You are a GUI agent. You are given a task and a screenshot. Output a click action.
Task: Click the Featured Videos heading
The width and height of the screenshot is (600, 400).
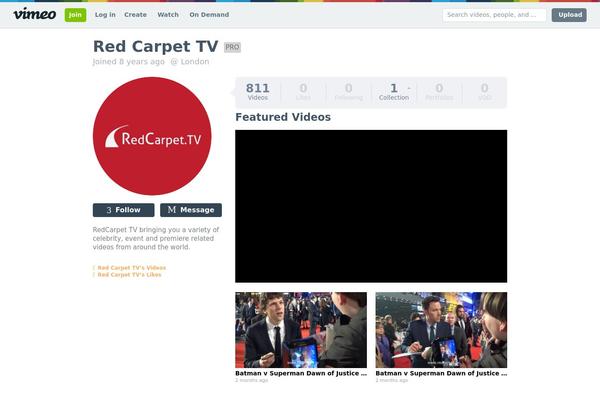pos(283,117)
